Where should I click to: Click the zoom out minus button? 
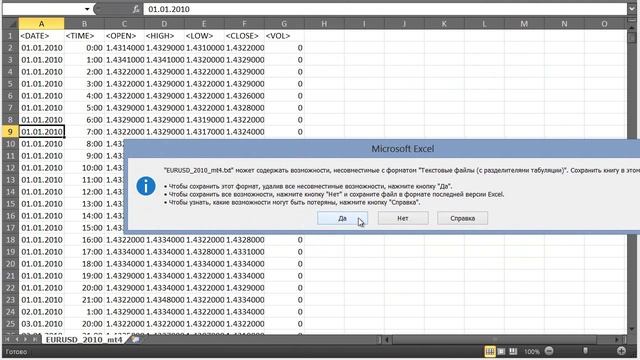[x=549, y=351]
